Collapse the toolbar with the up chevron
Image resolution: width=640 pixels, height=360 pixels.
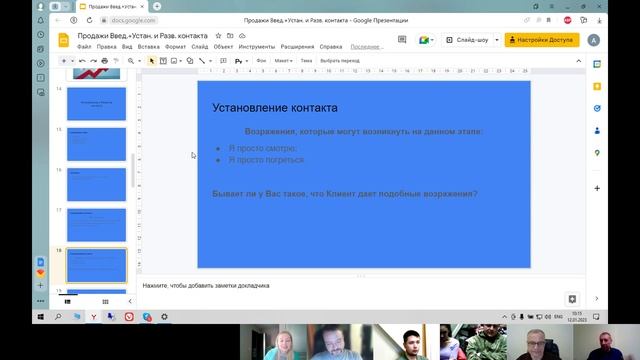click(x=579, y=61)
